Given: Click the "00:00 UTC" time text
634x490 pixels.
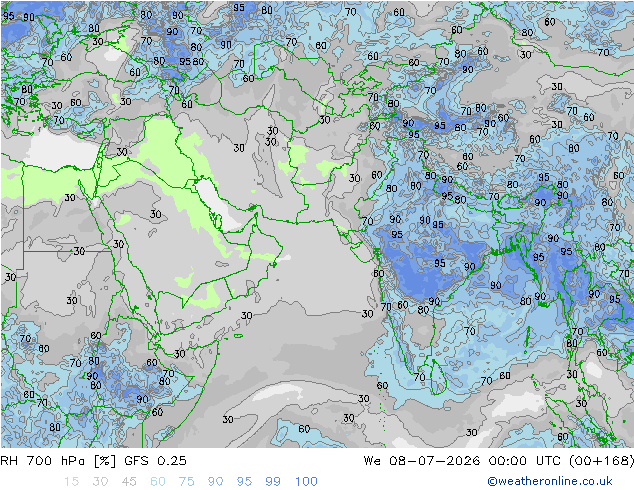Looking at the screenshot, I should click(x=524, y=461).
